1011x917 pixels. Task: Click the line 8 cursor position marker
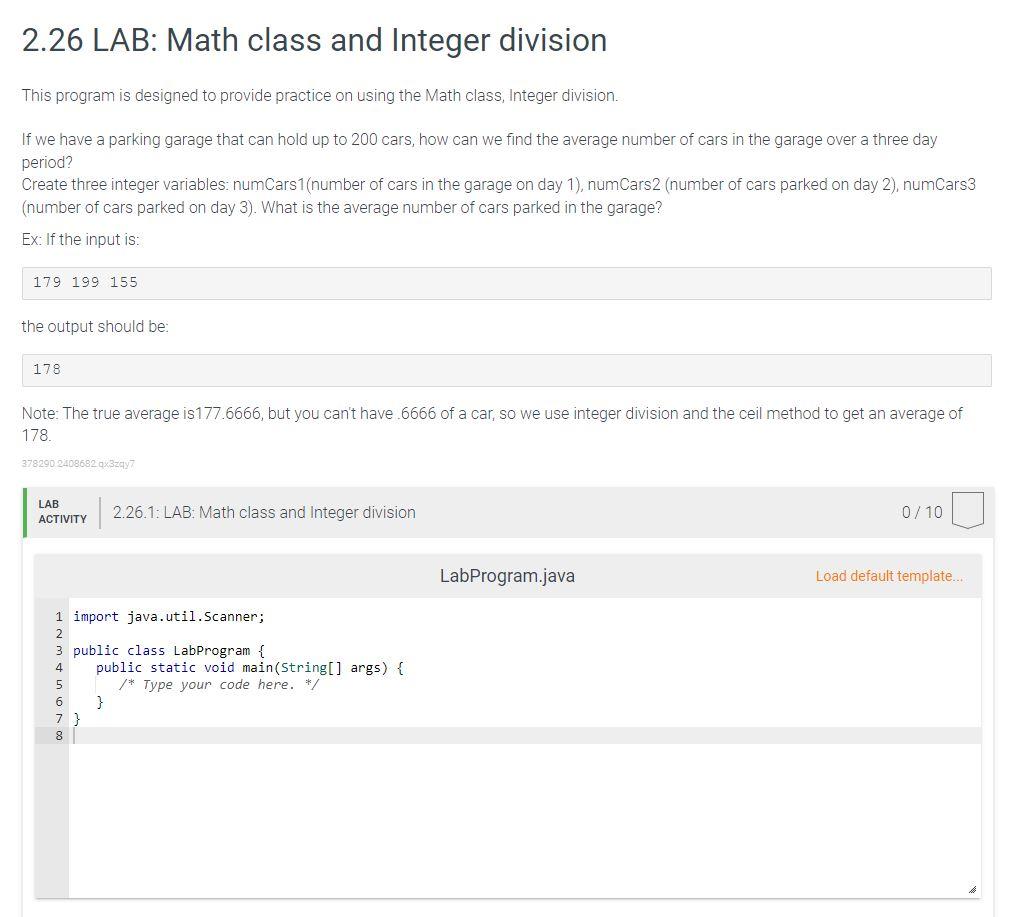[71, 735]
